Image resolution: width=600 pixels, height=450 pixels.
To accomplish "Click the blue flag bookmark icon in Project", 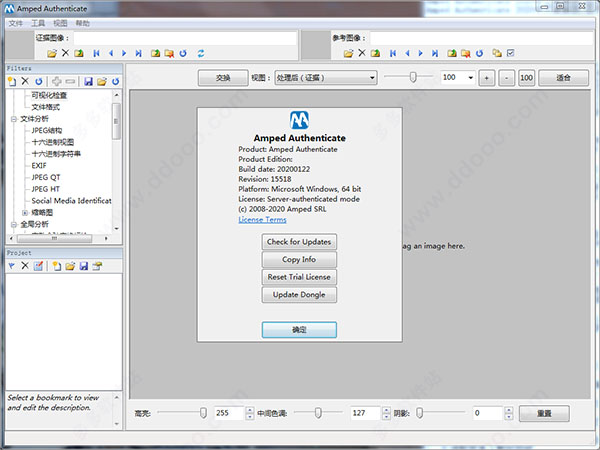I will 11,266.
